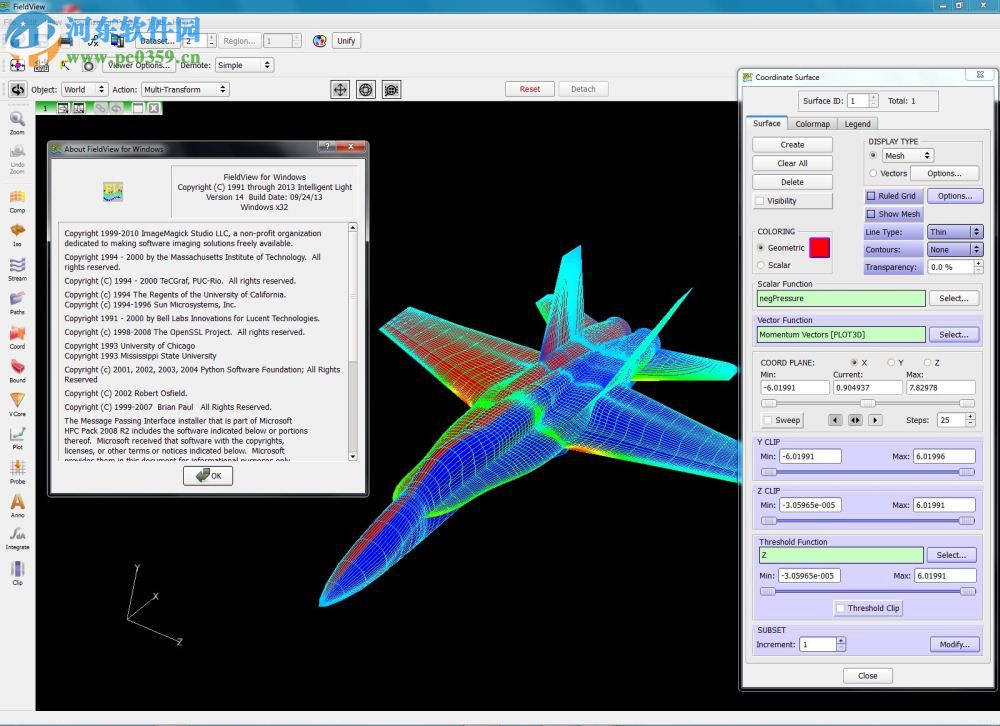Viewport: 1000px width, 726px height.
Task: Click the red Geometric color swatch
Action: pyautogui.click(x=820, y=248)
